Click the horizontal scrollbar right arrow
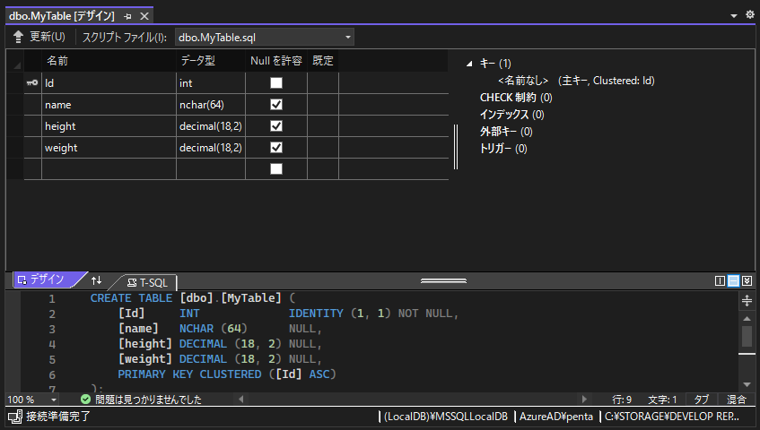The width and height of the screenshot is (760, 430). (584, 399)
